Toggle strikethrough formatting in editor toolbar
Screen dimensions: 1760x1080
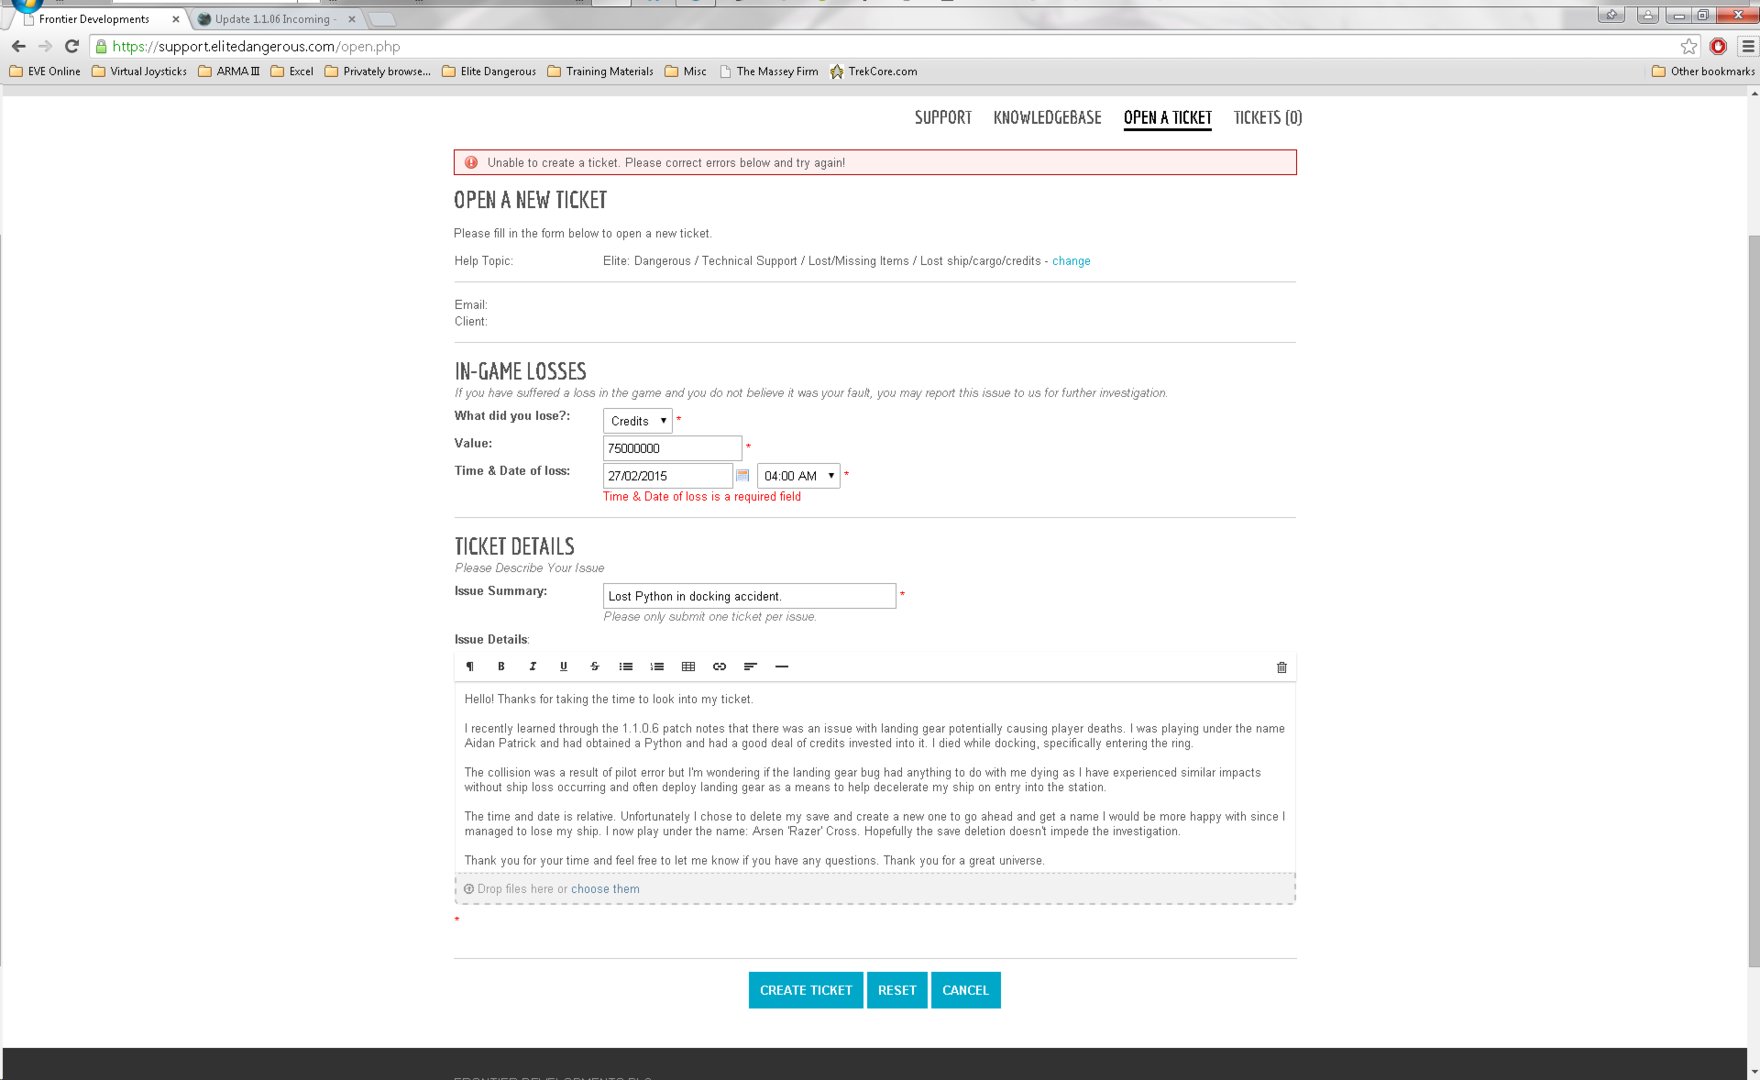pyautogui.click(x=594, y=667)
